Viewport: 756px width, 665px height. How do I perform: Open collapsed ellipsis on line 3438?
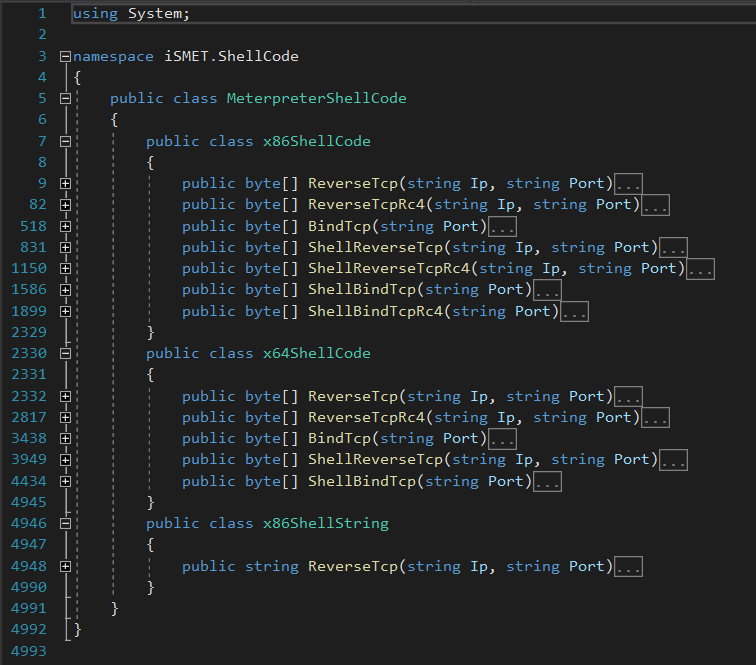tap(502, 439)
